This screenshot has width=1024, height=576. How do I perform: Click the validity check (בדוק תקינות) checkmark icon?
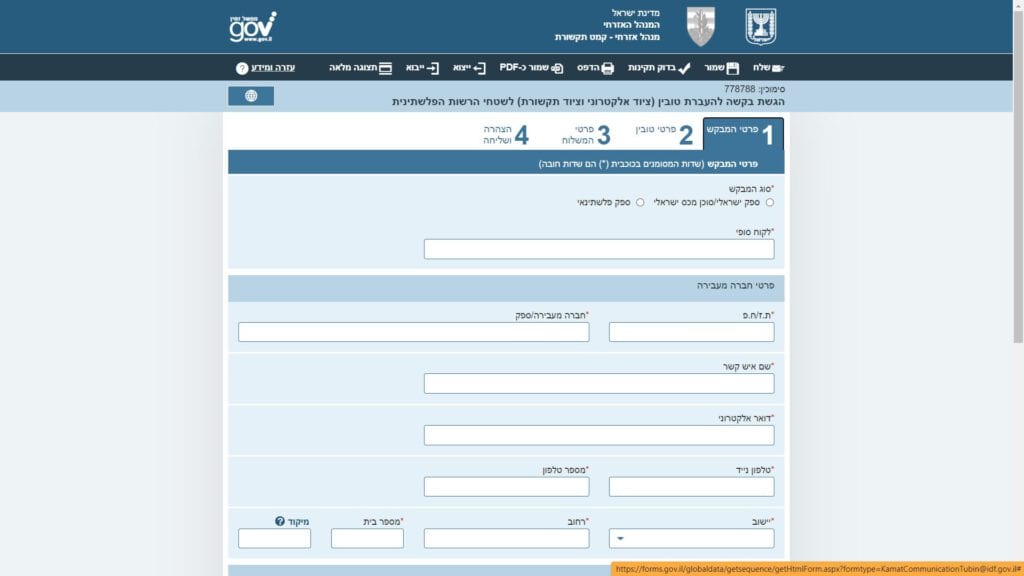[x=684, y=68]
